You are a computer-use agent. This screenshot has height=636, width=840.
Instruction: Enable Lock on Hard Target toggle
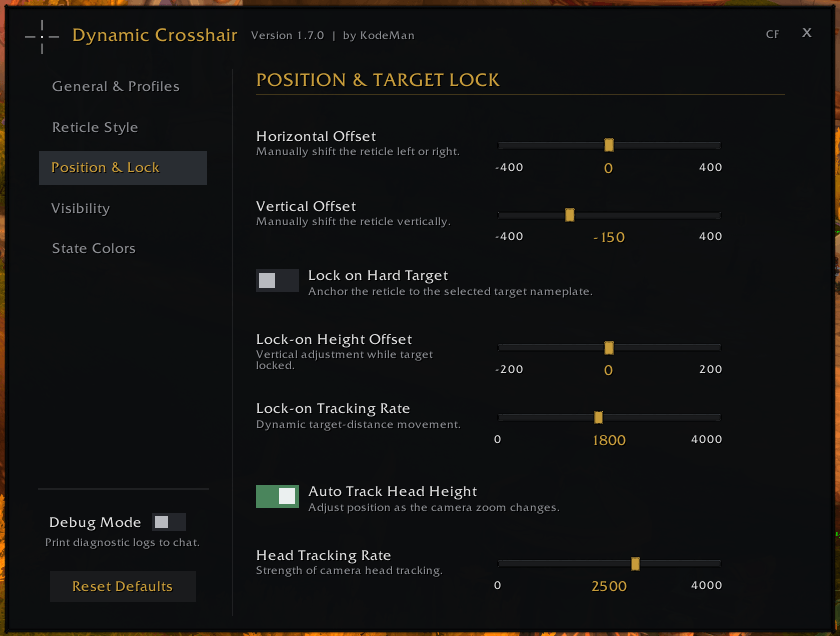(x=277, y=280)
